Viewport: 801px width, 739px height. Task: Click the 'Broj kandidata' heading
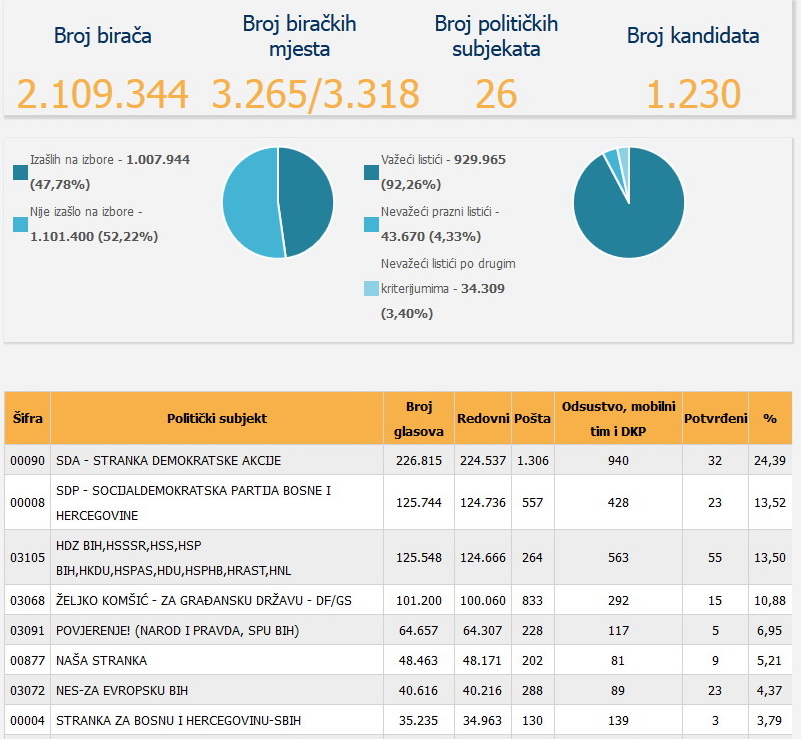tap(693, 36)
